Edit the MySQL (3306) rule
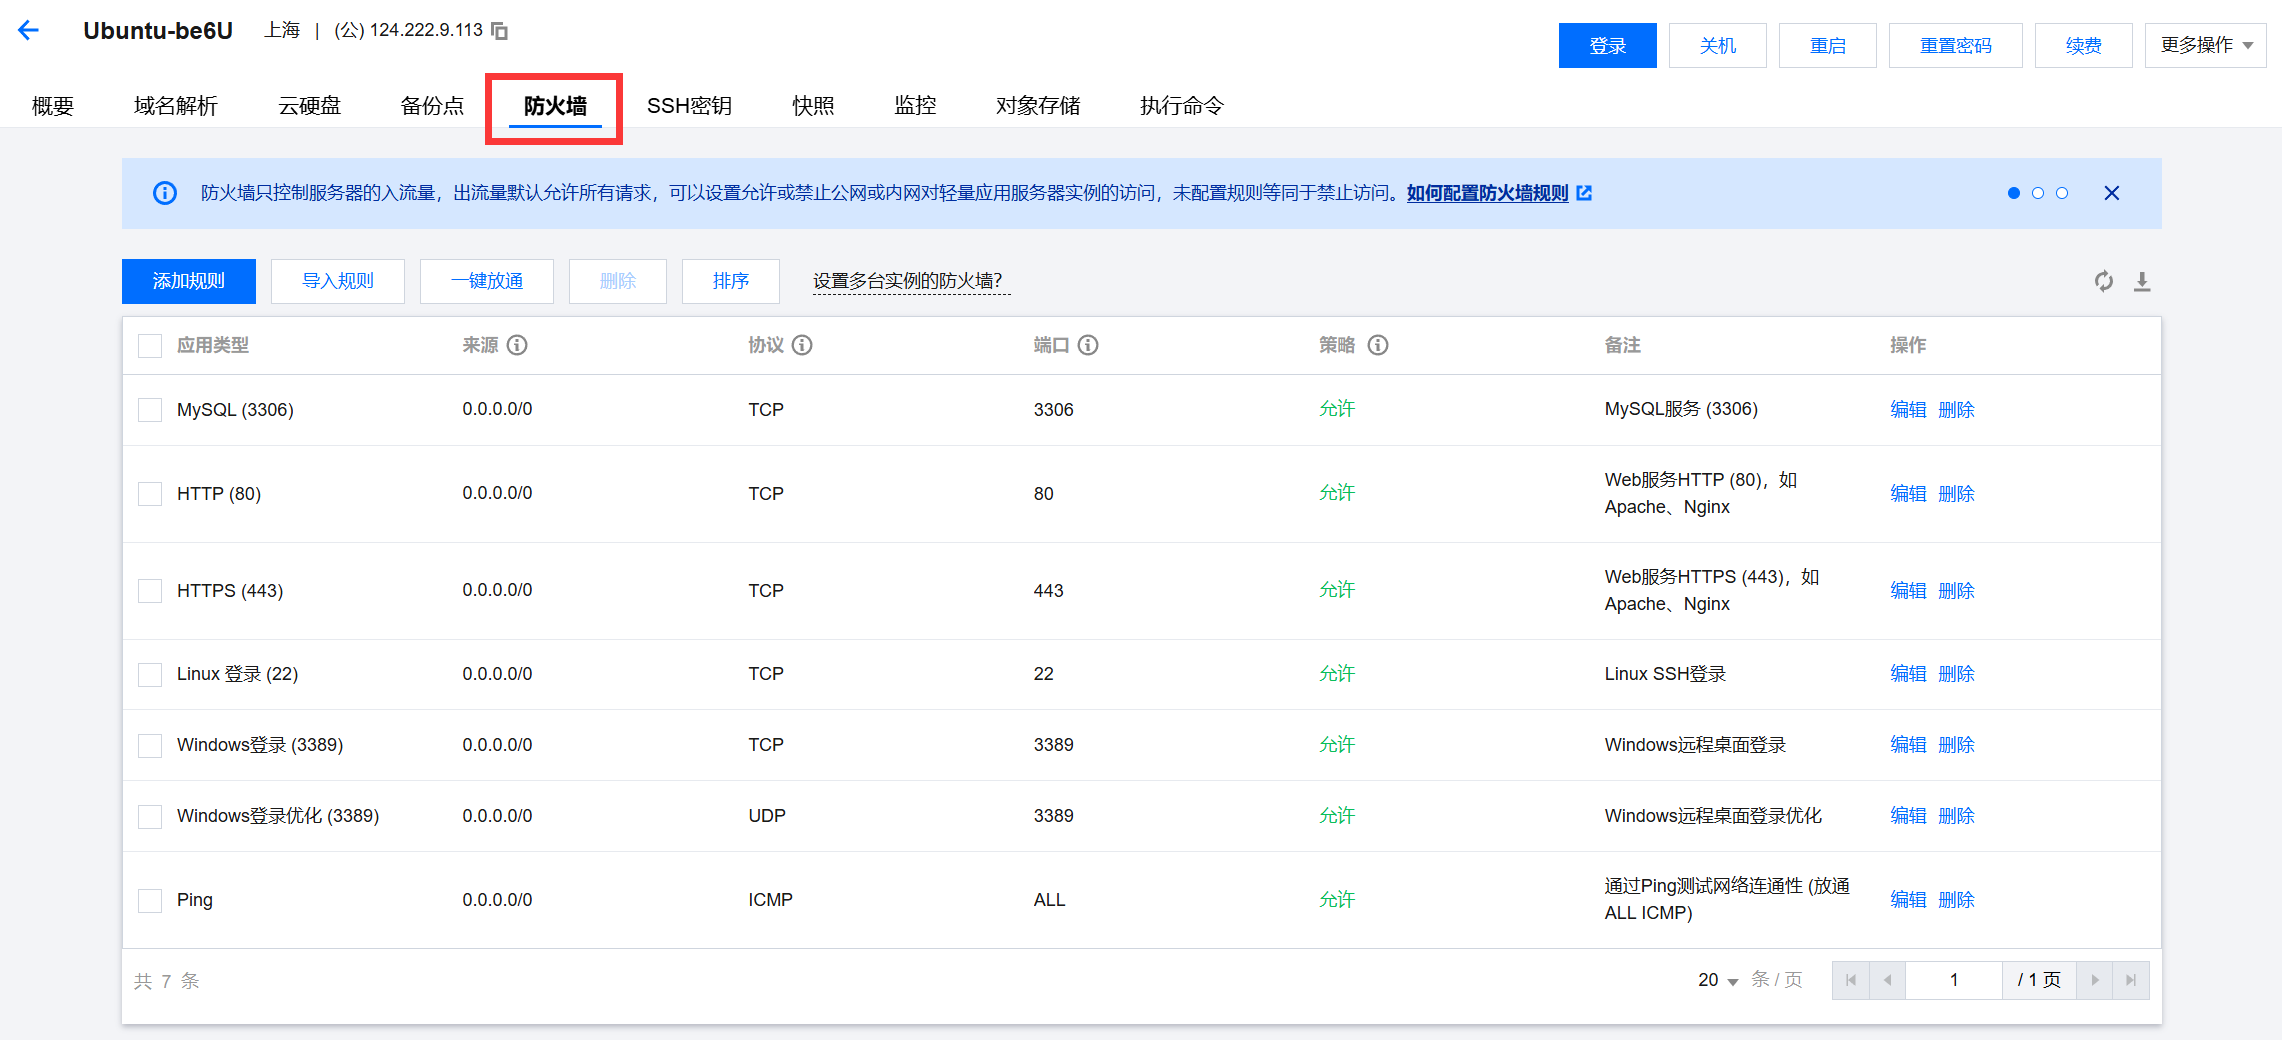This screenshot has height=1040, width=2282. coord(1908,409)
